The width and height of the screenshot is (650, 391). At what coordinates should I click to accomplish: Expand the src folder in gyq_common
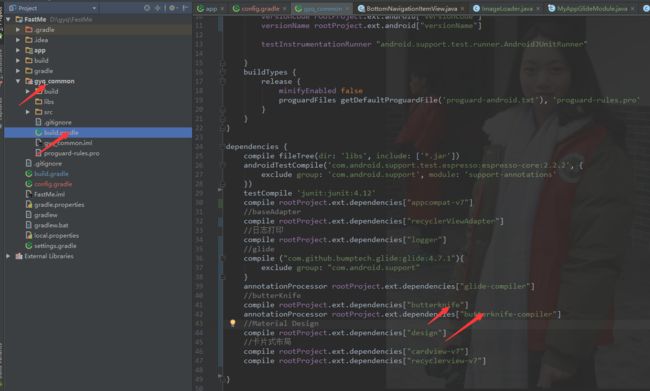(28, 112)
